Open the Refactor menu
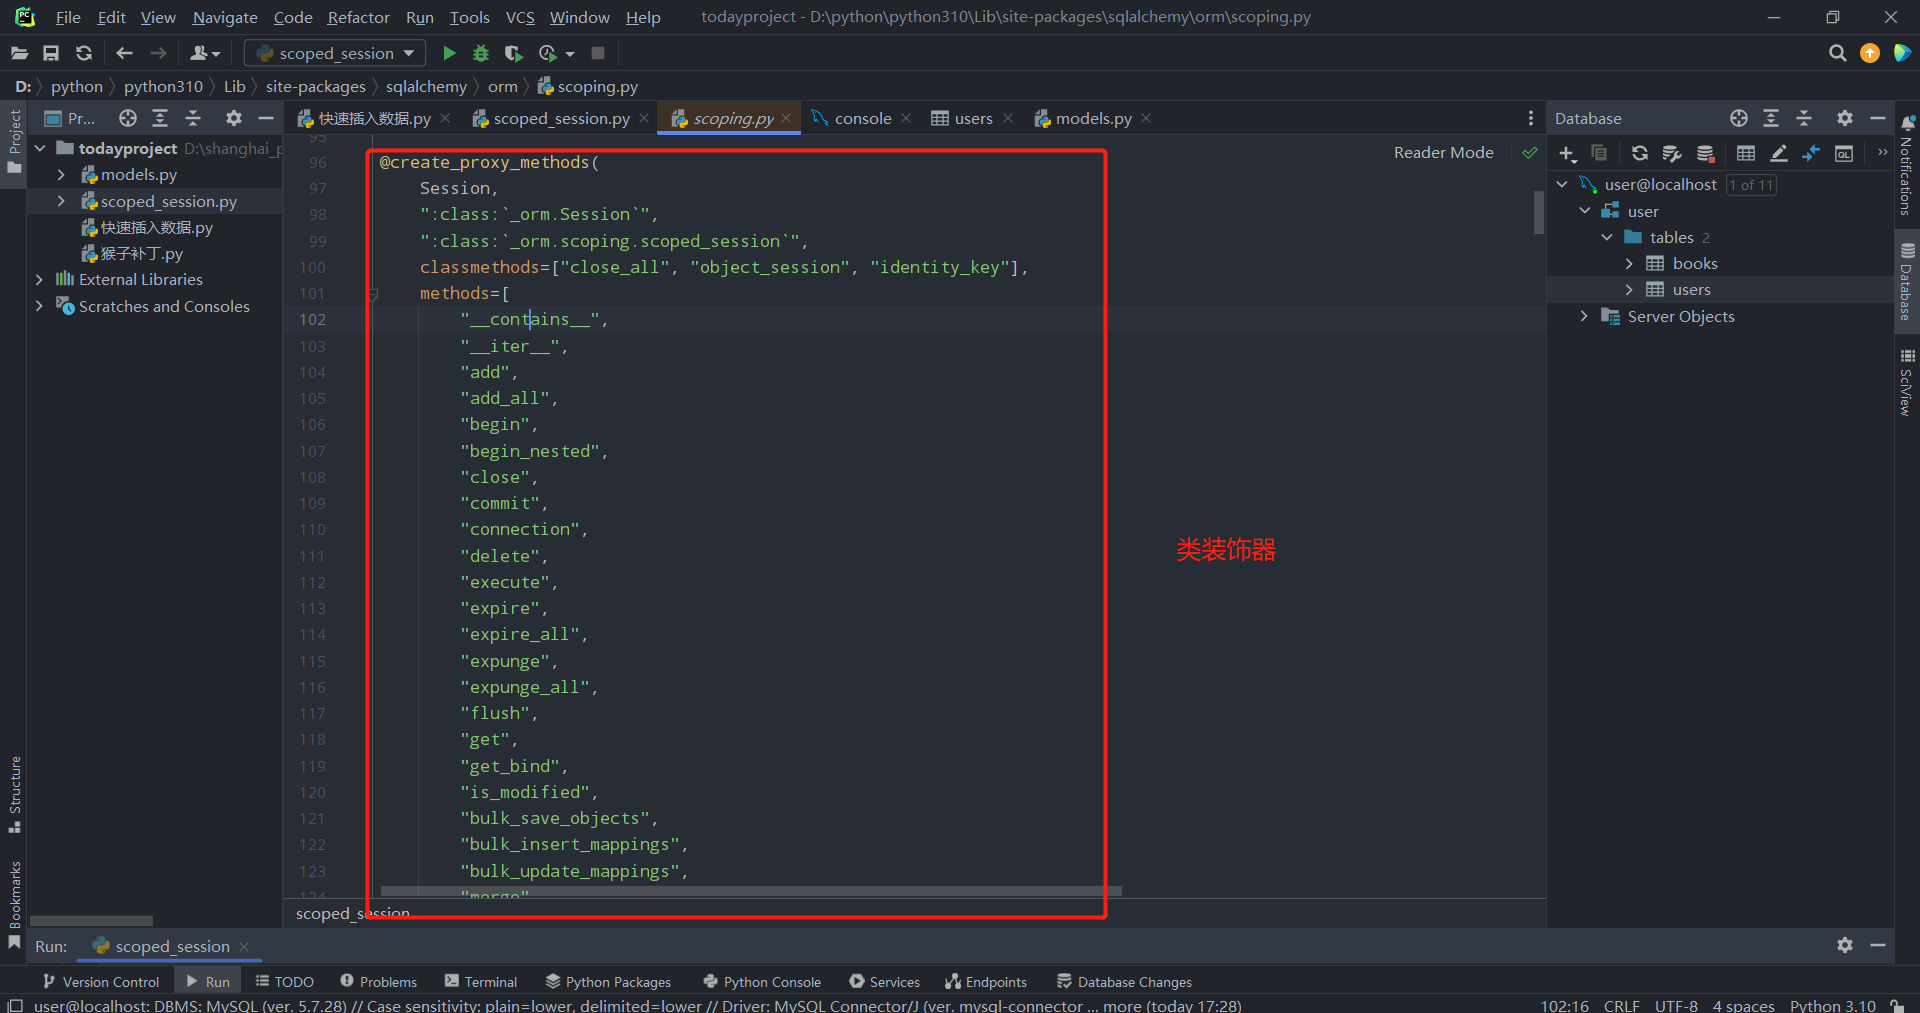1920x1013 pixels. (358, 17)
